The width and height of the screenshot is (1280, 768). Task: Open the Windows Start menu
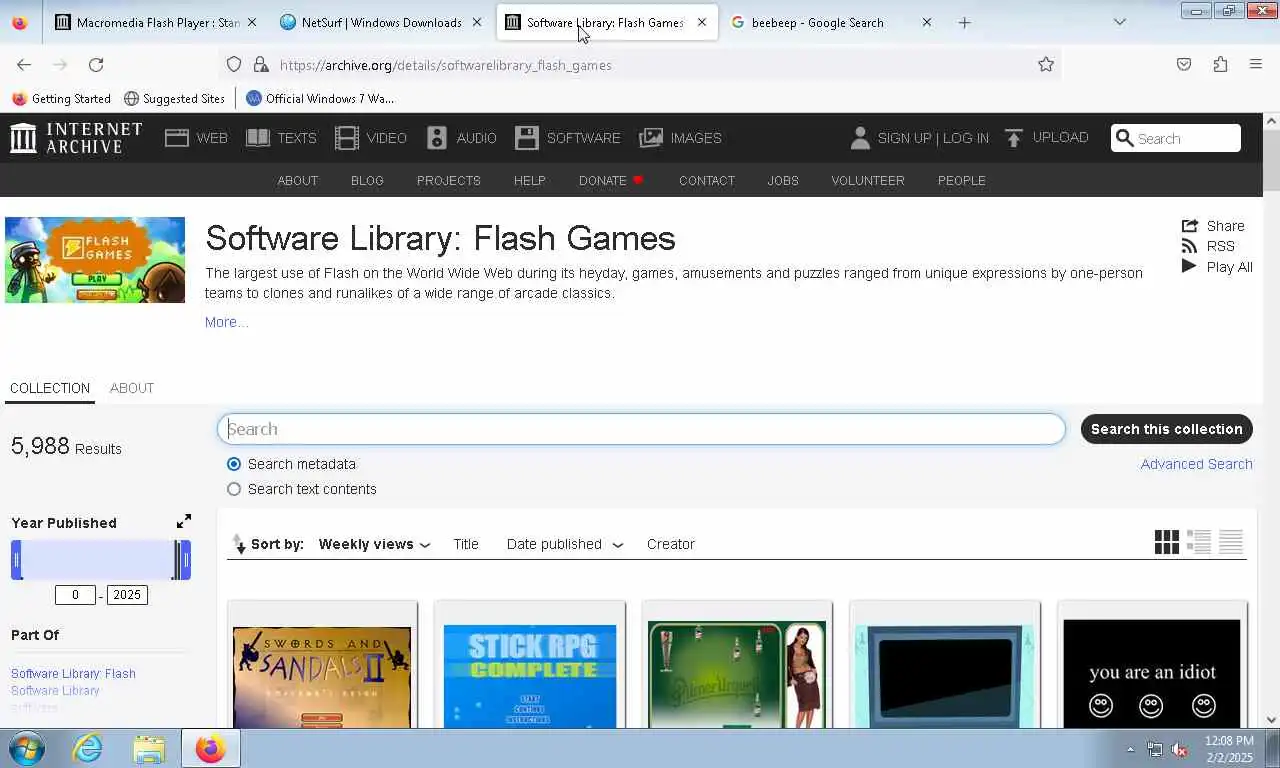[27, 748]
